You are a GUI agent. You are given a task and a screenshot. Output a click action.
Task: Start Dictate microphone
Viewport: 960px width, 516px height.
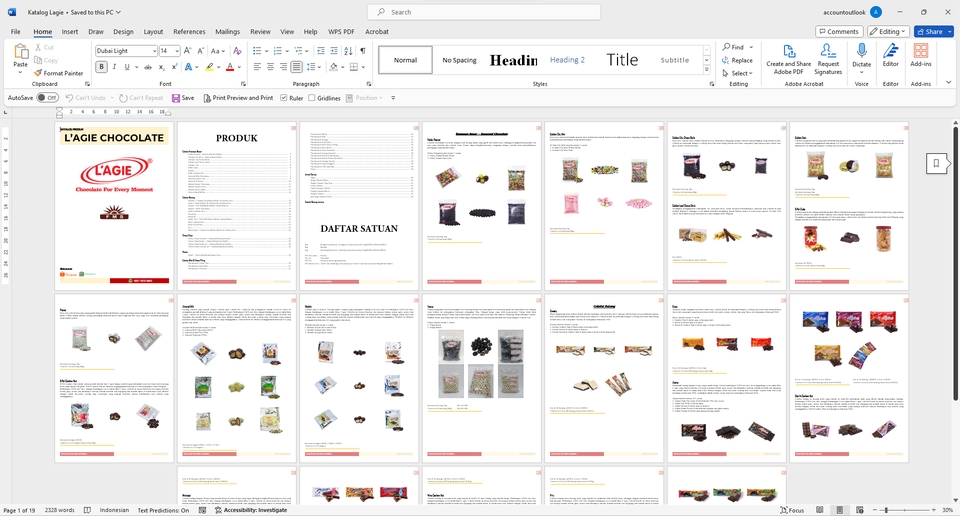861,55
